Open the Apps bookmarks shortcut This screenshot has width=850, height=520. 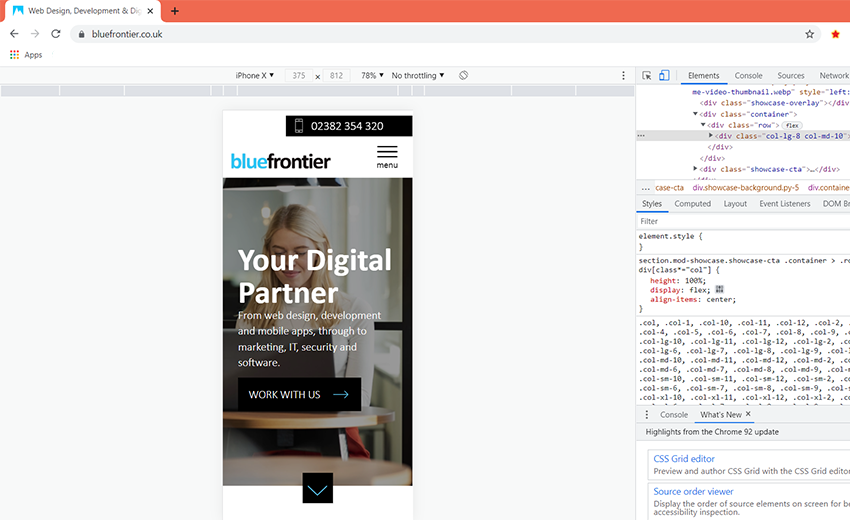click(x=26, y=55)
